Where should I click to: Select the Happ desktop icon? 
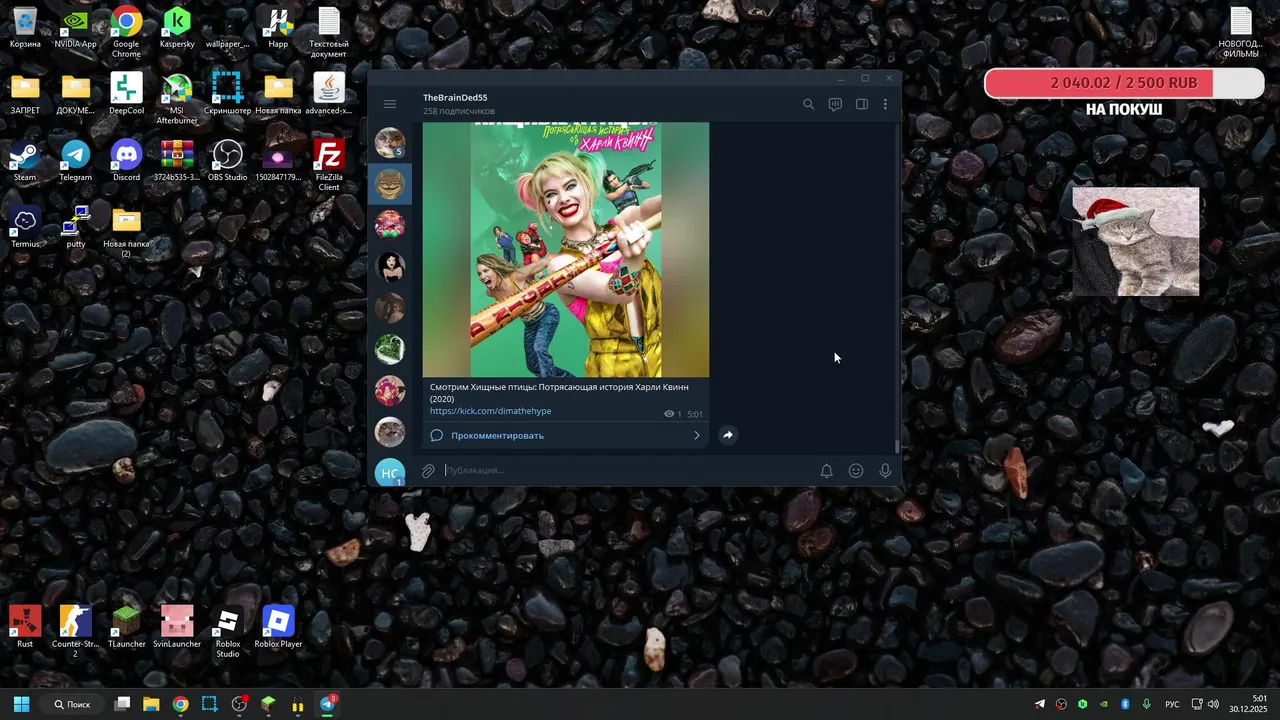click(278, 27)
